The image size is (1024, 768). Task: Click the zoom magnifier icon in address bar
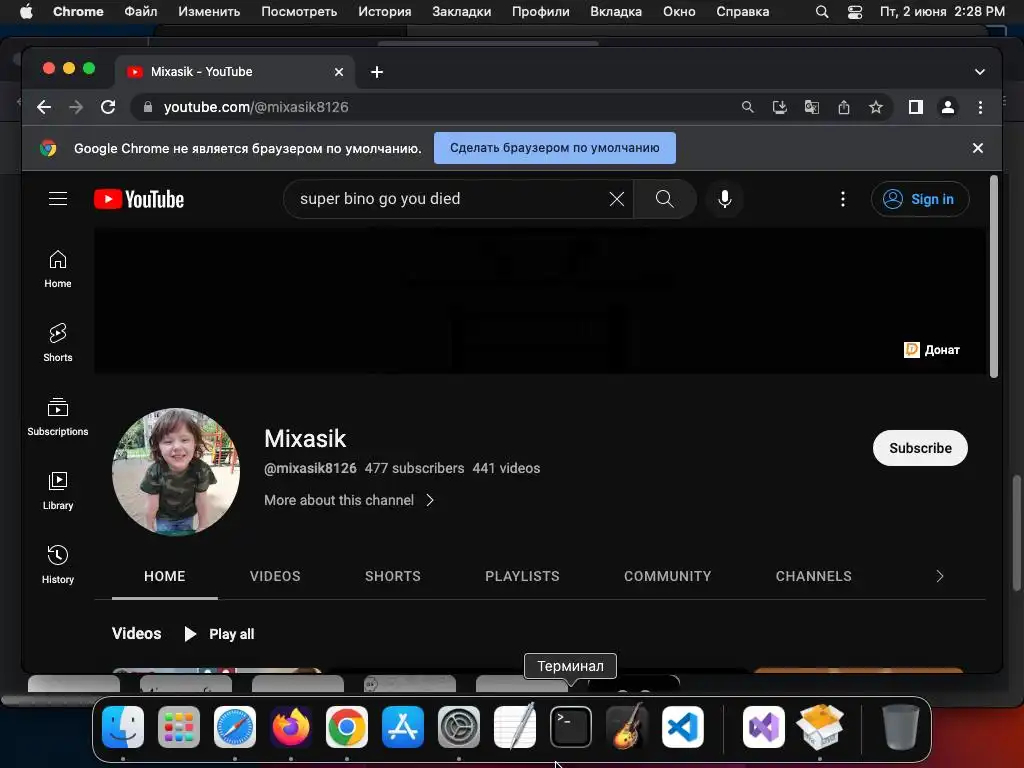[748, 107]
